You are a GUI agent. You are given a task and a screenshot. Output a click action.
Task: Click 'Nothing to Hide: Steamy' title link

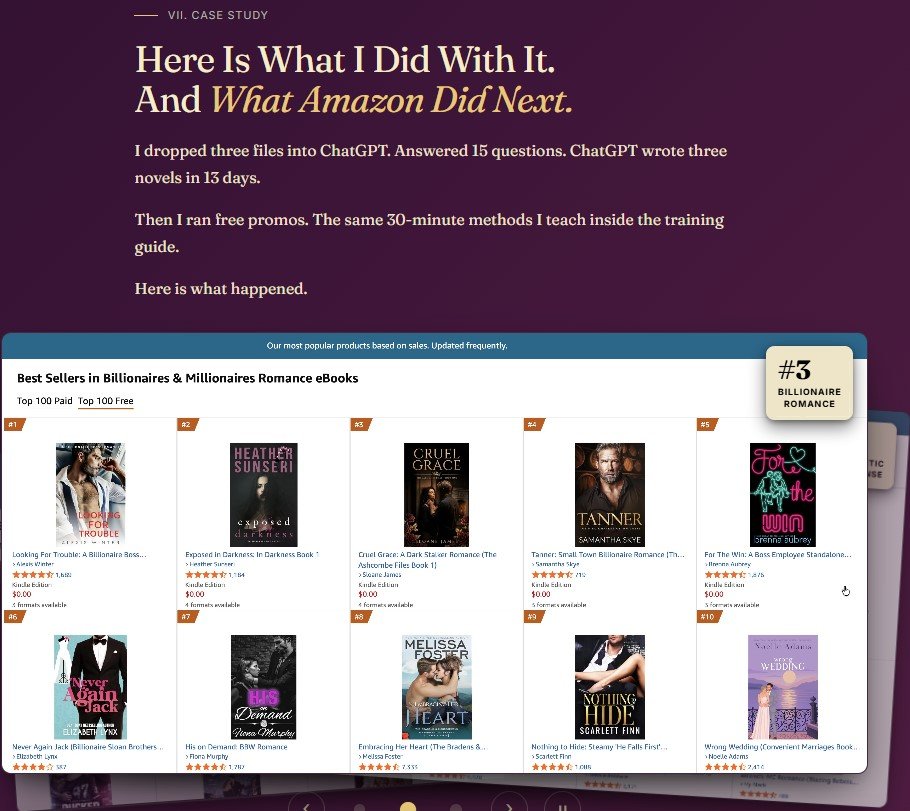(599, 747)
